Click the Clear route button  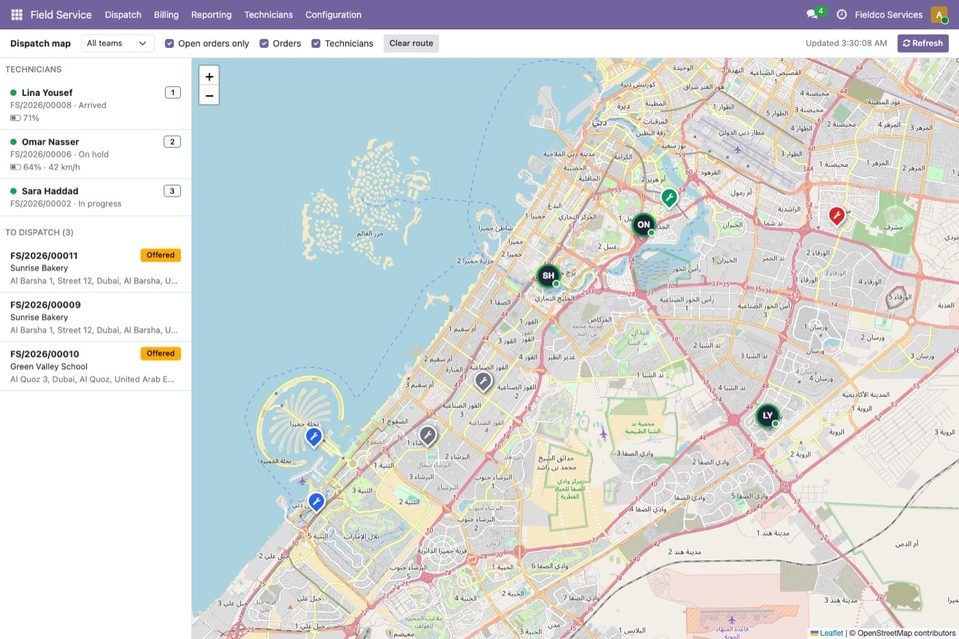coord(411,43)
